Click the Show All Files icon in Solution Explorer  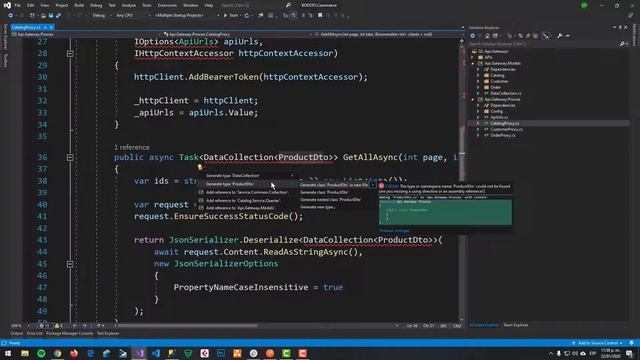[536, 36]
